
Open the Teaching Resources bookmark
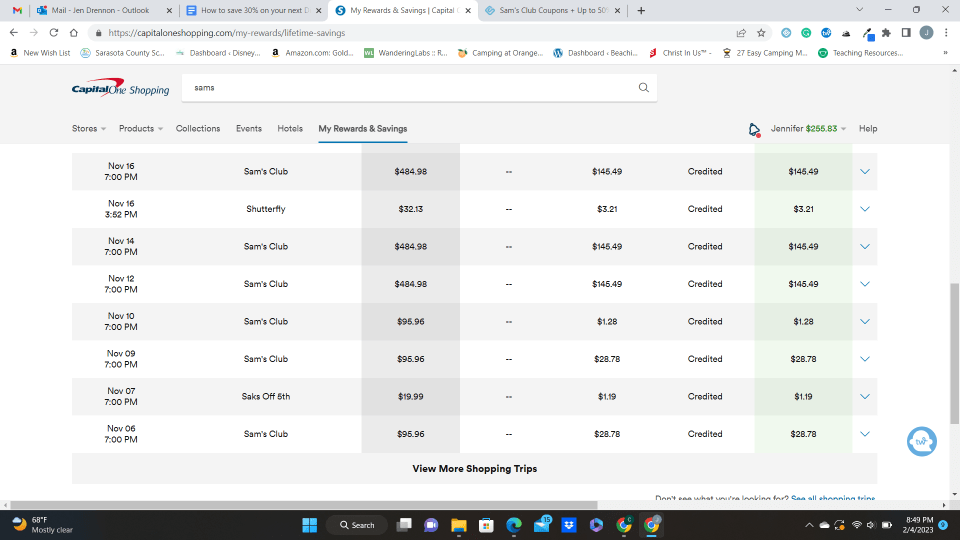click(x=861, y=53)
